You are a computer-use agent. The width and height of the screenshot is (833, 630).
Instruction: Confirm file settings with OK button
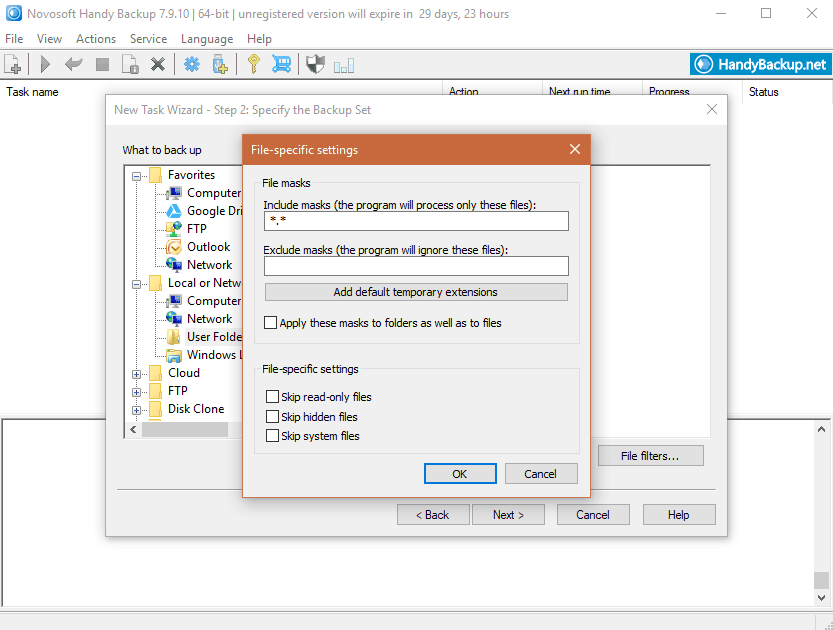(x=459, y=474)
